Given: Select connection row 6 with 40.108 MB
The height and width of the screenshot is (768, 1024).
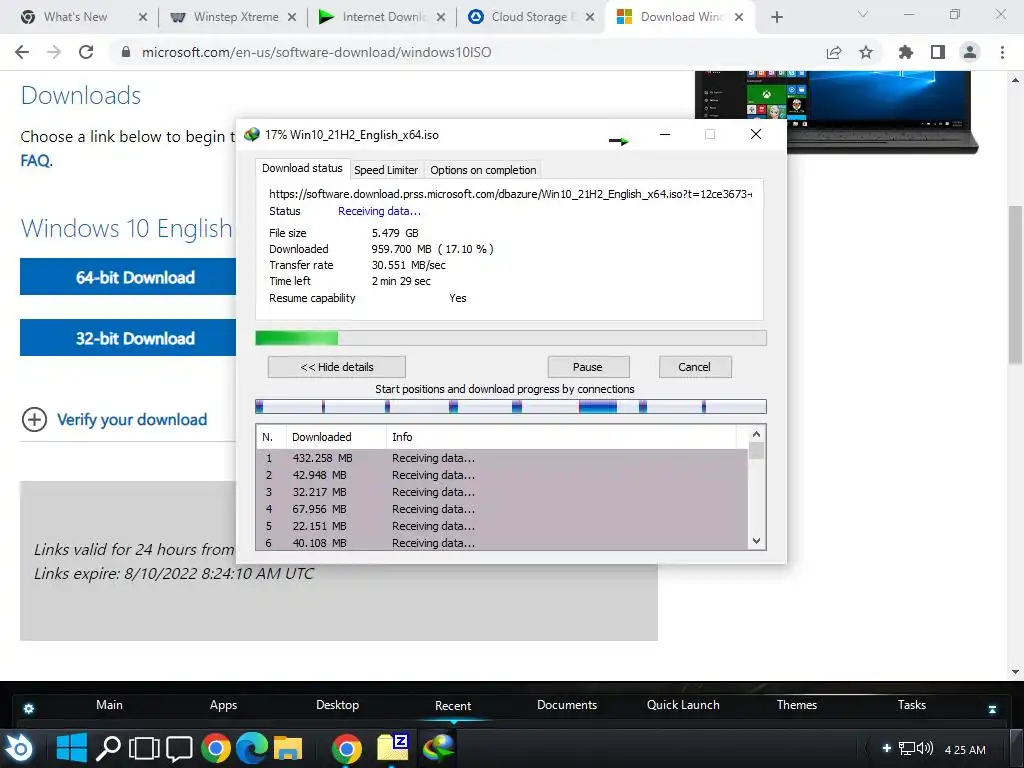Looking at the screenshot, I should click(x=502, y=542).
